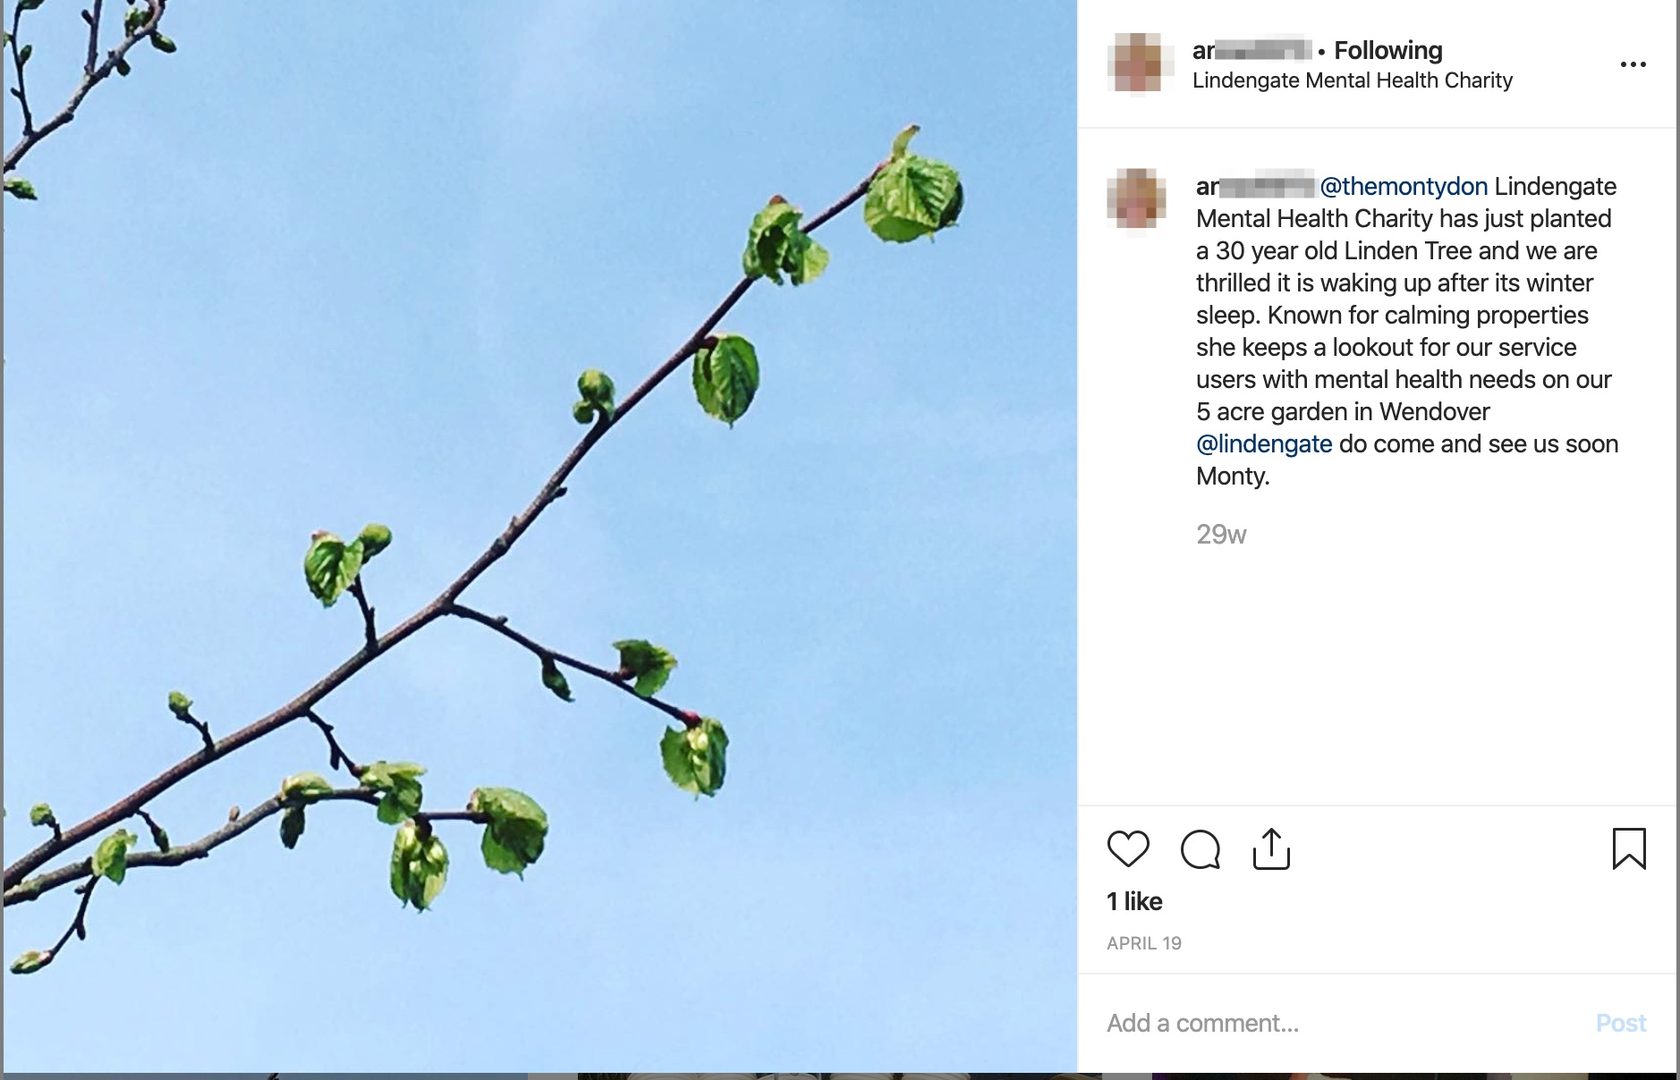Screen dimensions: 1680x1080
Task: Share the post using the share arrow icon
Action: pyautogui.click(x=1271, y=849)
